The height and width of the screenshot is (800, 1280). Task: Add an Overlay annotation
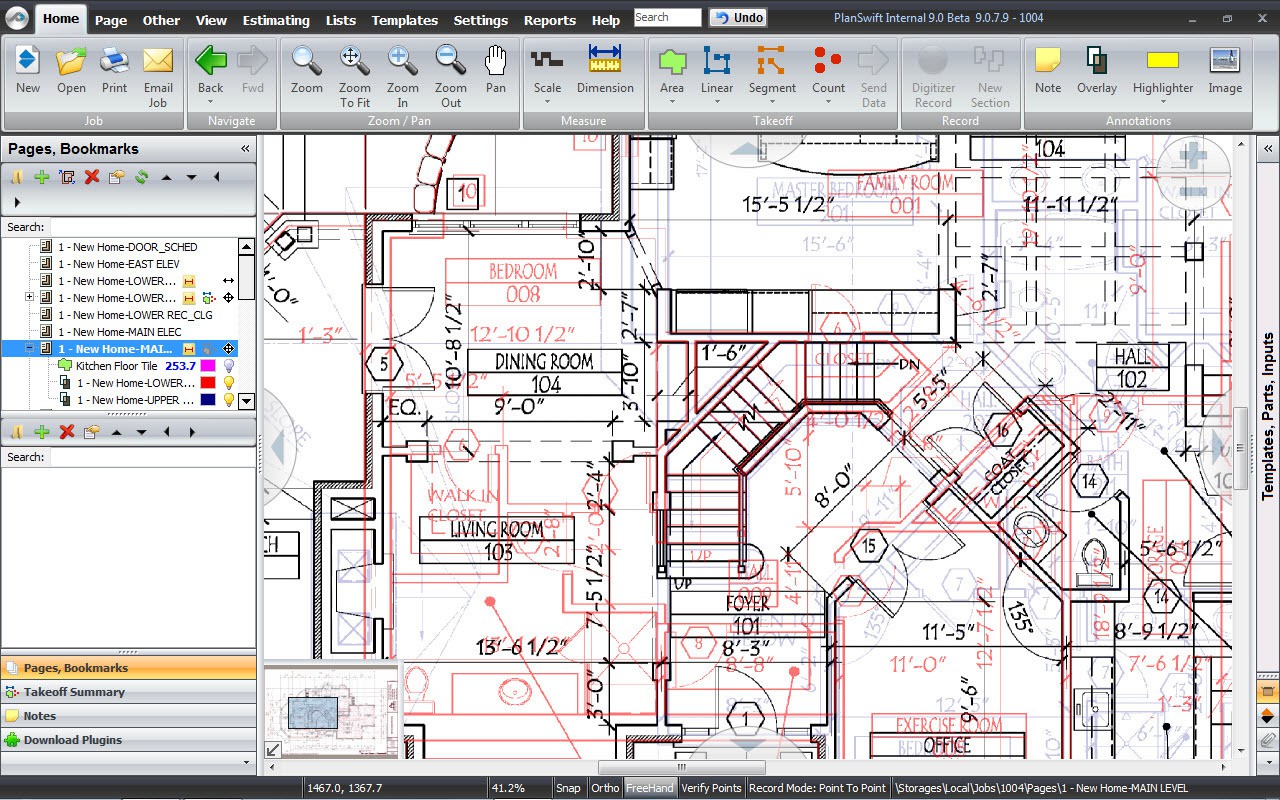click(x=1096, y=70)
